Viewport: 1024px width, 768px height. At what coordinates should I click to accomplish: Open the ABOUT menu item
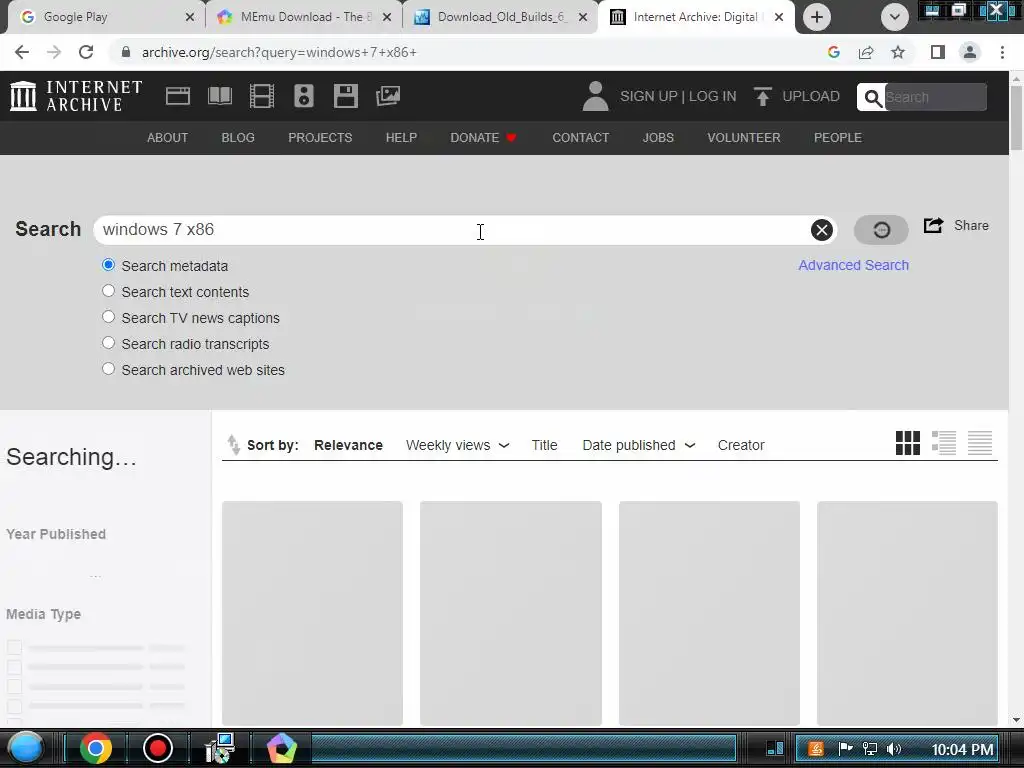pyautogui.click(x=167, y=138)
